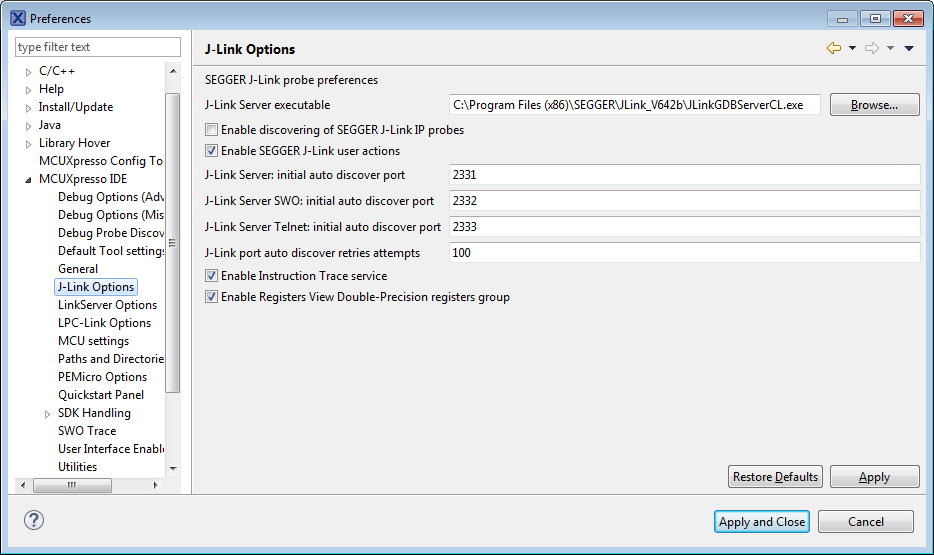Toggle Enable Instruction Trace service checkbox
This screenshot has height=555, width=934.
point(211,275)
